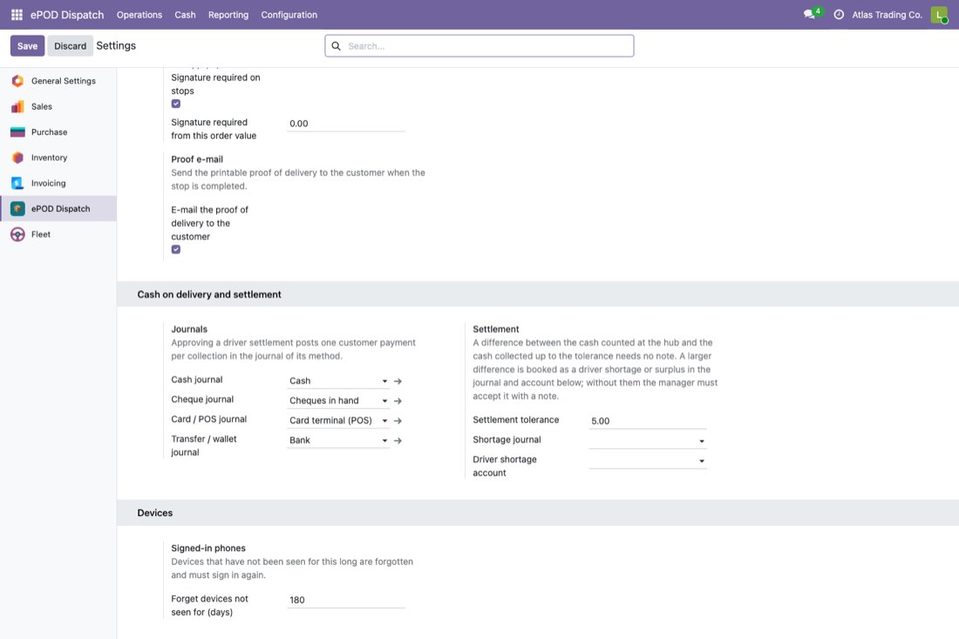Open the activities clock icon

click(839, 15)
